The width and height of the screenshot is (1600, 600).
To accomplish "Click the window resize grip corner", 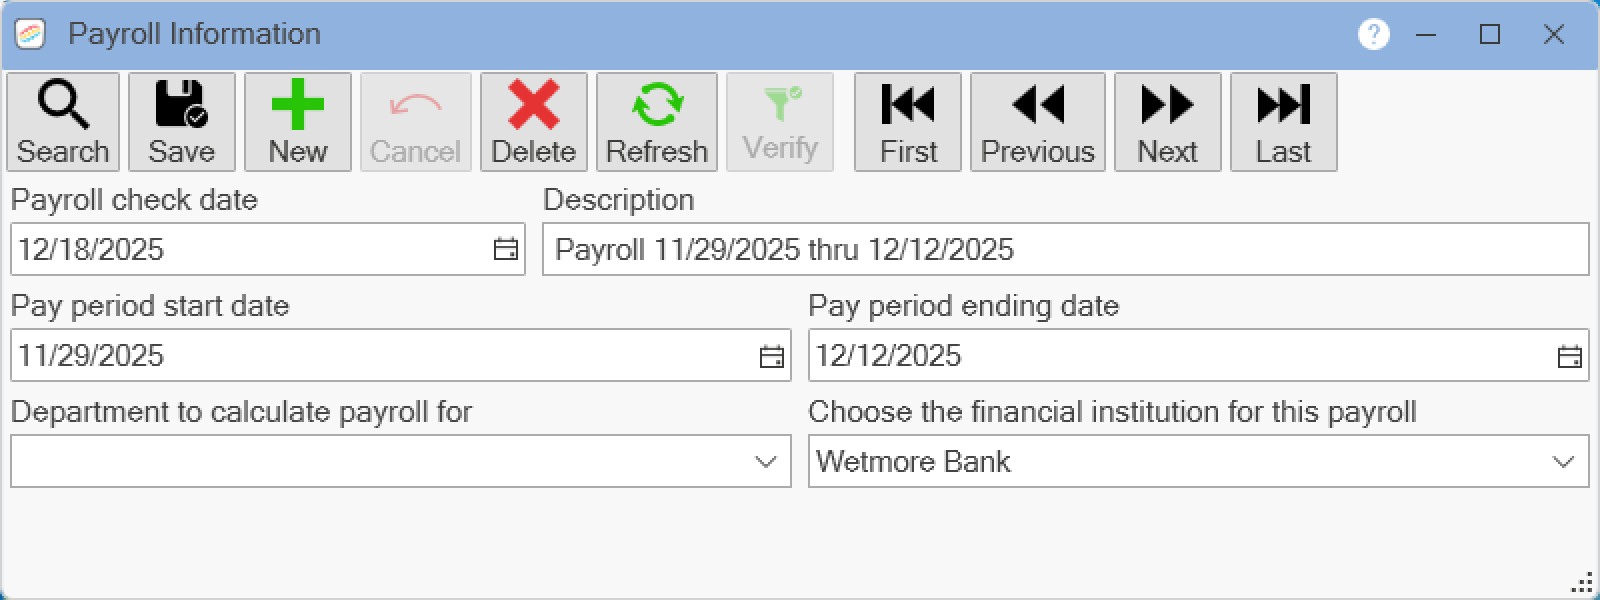I will pos(1583,583).
